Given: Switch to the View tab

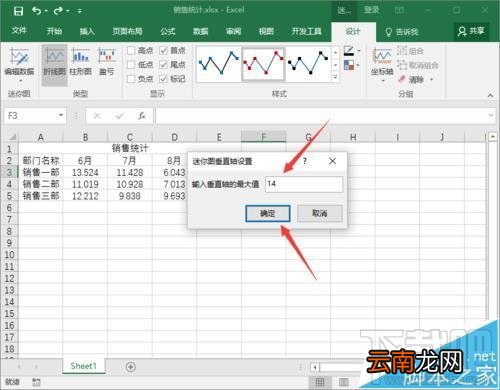Looking at the screenshot, I should point(266,32).
